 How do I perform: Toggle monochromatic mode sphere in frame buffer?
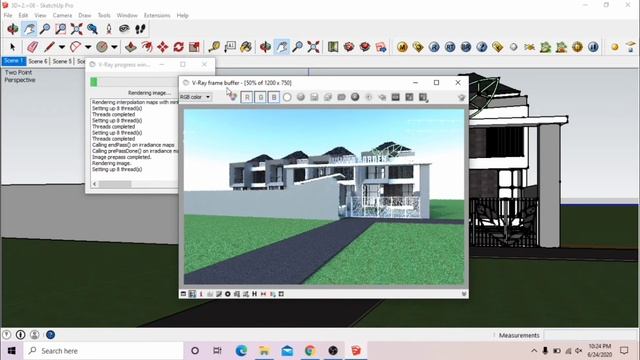pos(301,97)
